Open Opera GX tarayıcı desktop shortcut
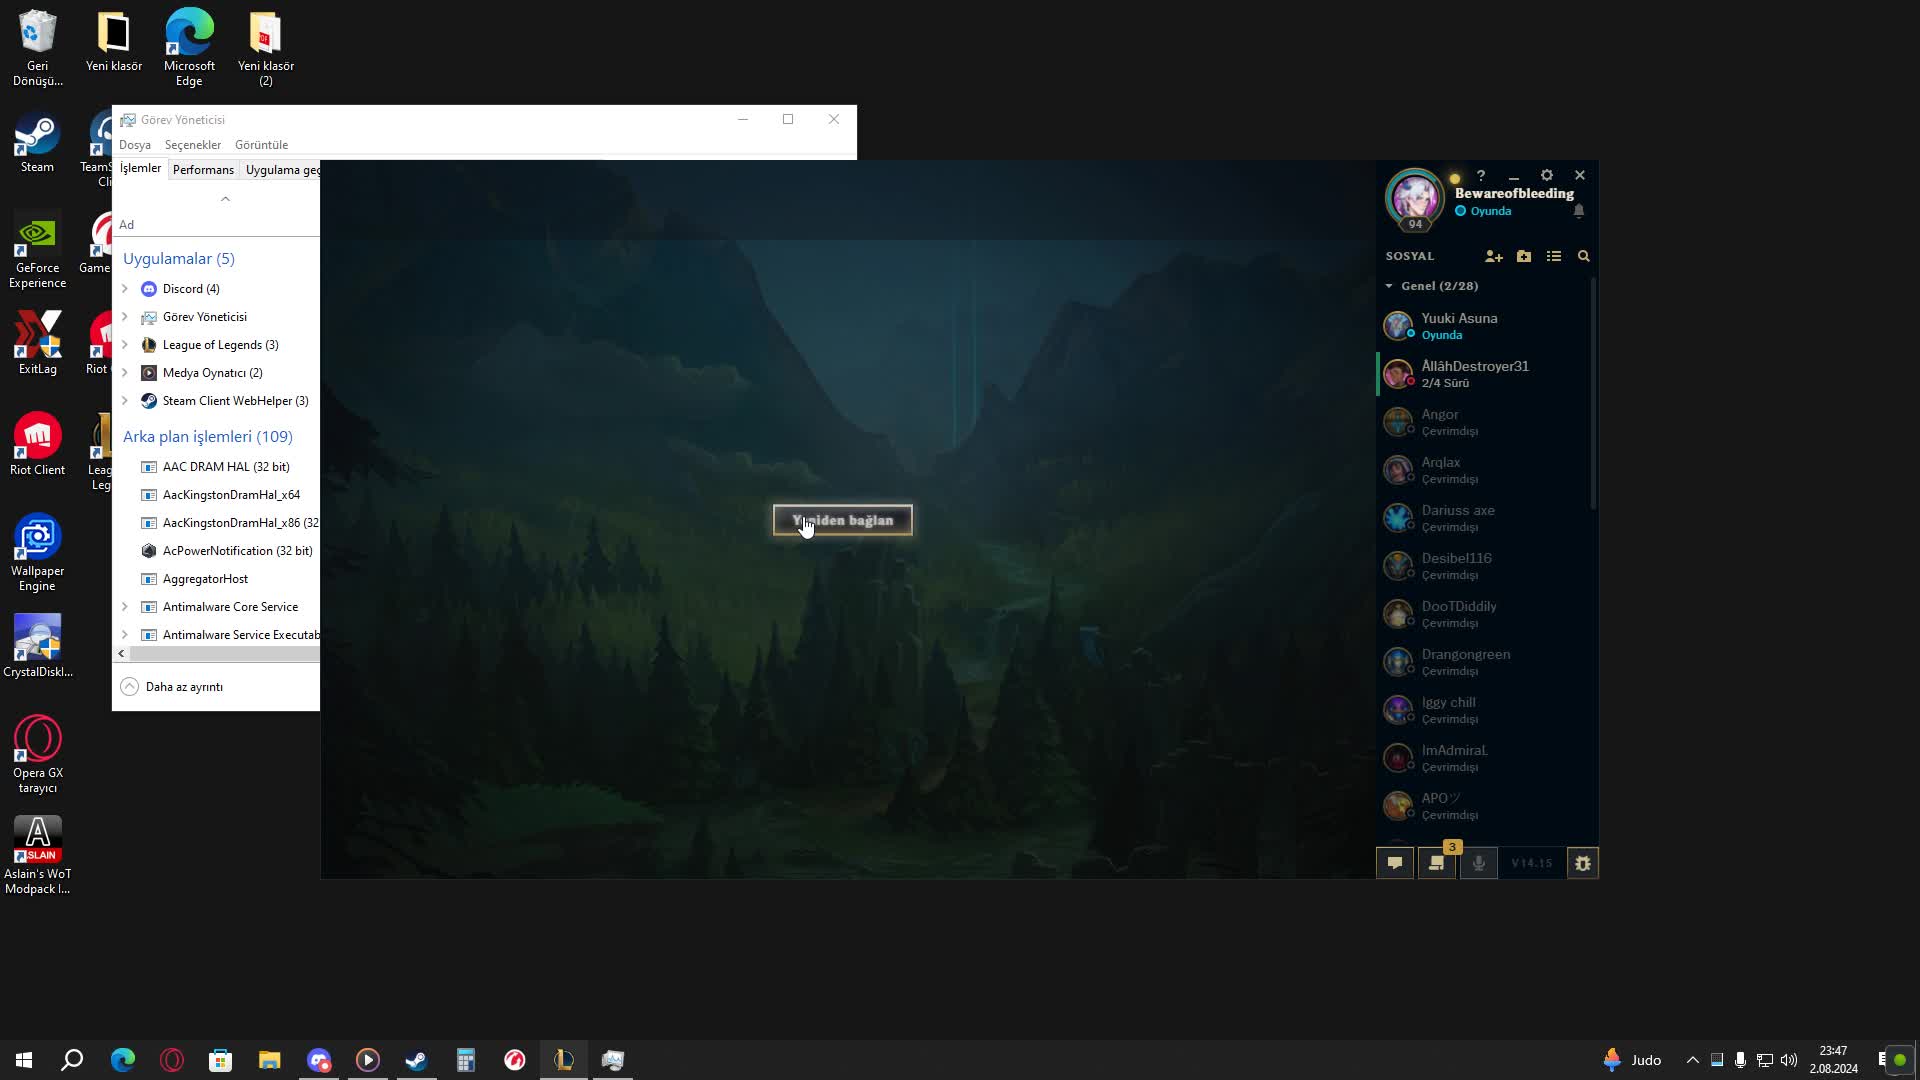 pyautogui.click(x=37, y=755)
